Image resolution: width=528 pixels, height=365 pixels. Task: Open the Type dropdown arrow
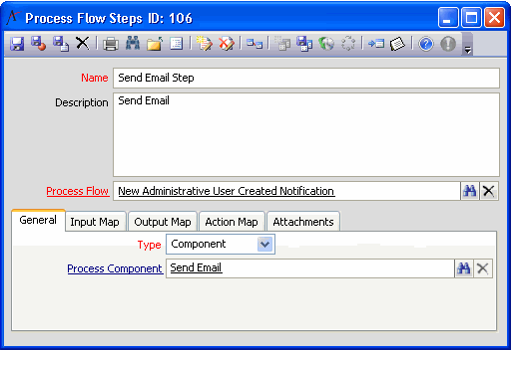265,244
